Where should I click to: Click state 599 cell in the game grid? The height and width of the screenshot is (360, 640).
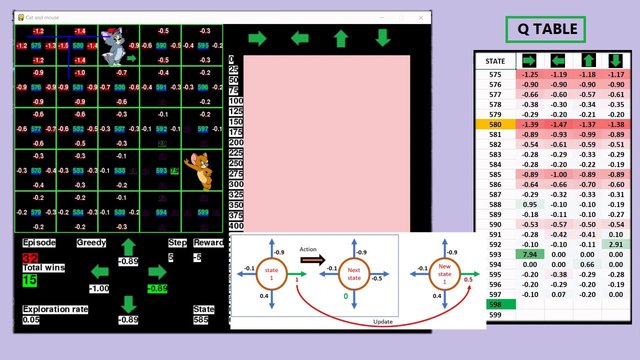(x=202, y=212)
